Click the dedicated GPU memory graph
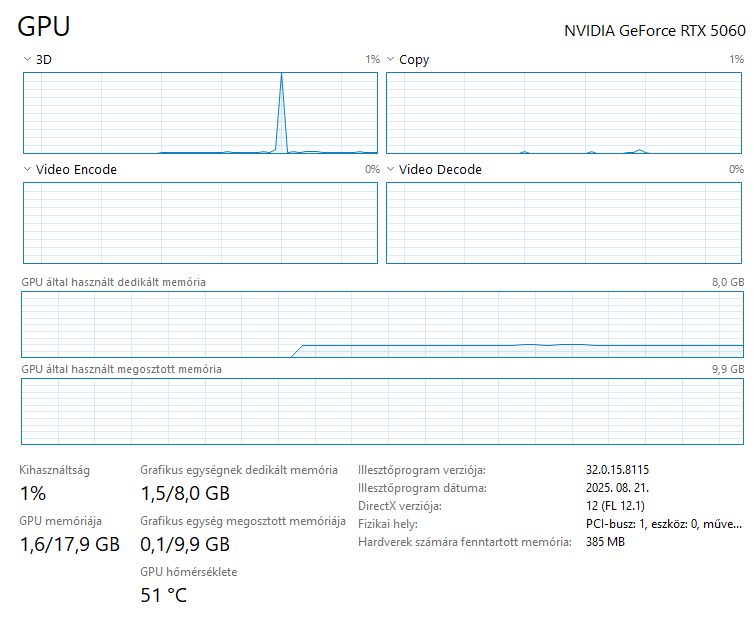 tap(382, 324)
